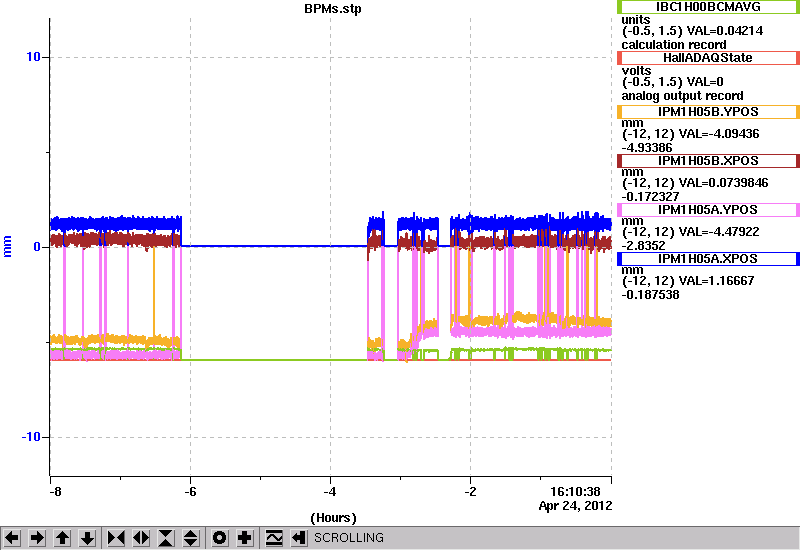The width and height of the screenshot is (800, 550).
Task: Click the 16:10:38 timestamp on the time axis
Action: (575, 492)
